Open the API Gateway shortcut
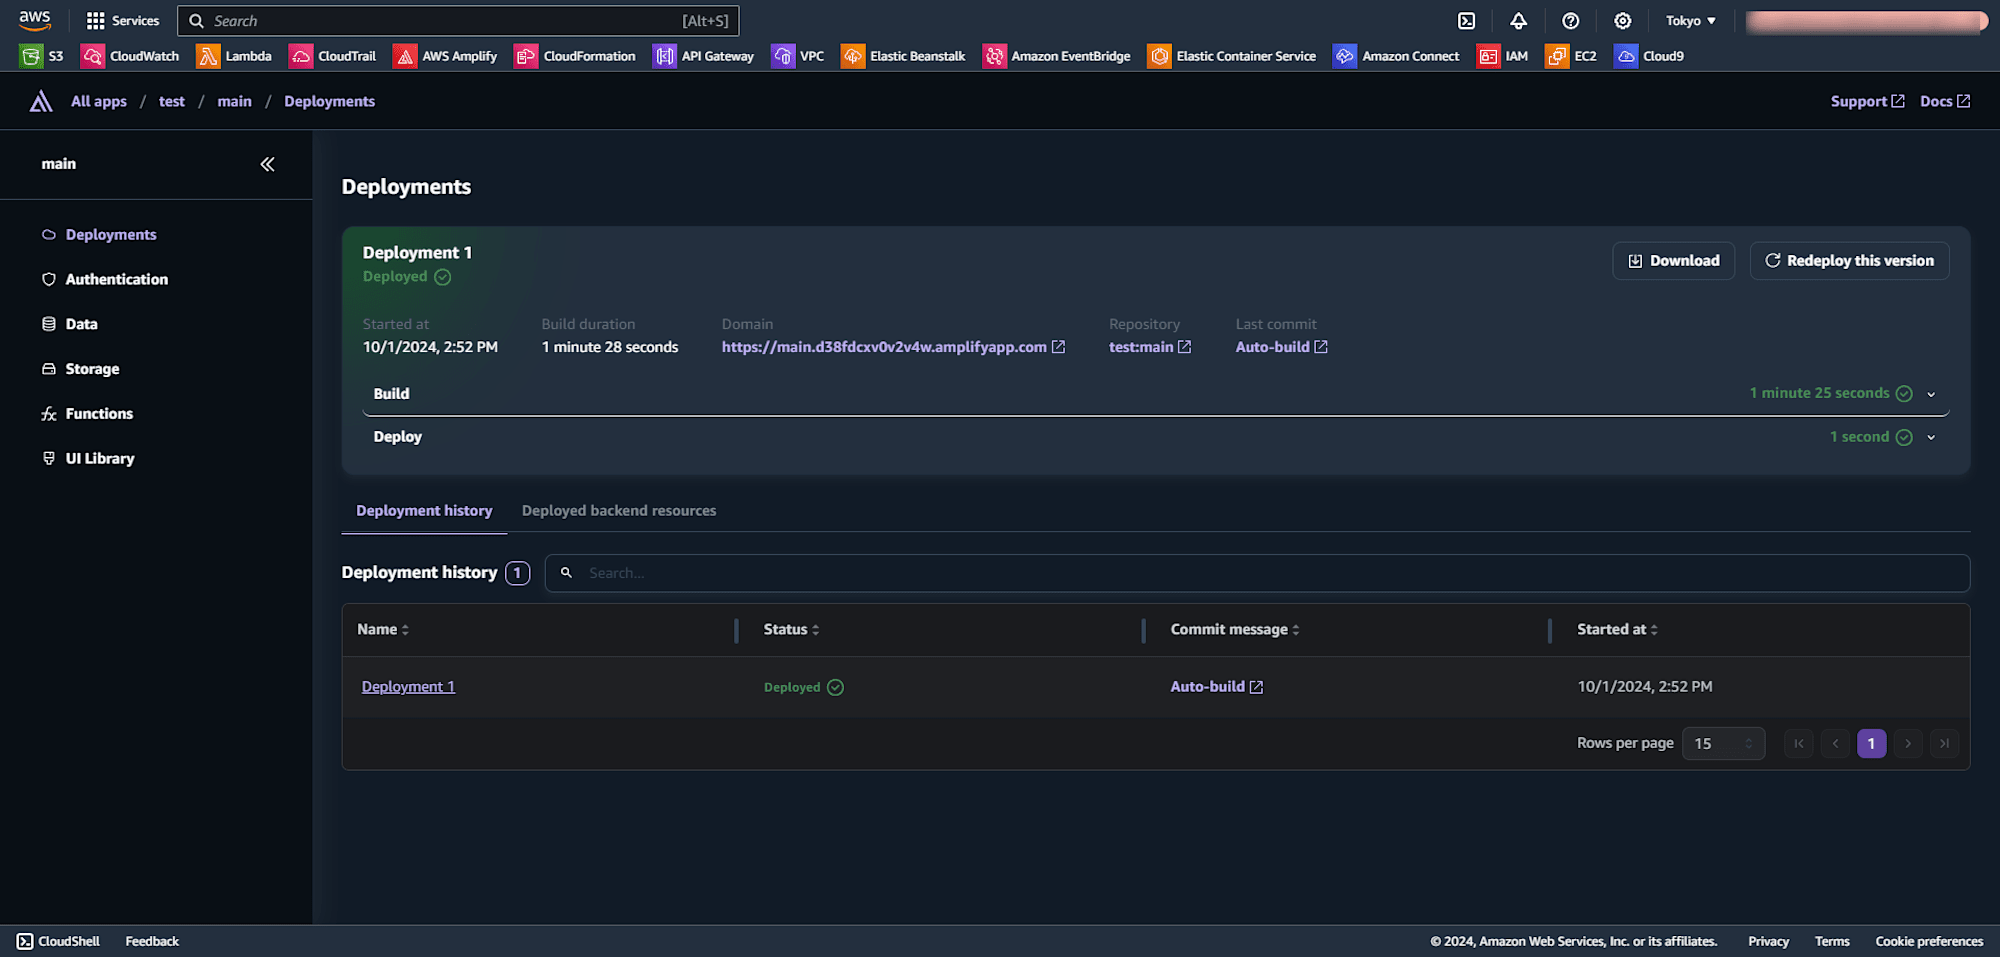The width and height of the screenshot is (2000, 957). (x=704, y=56)
